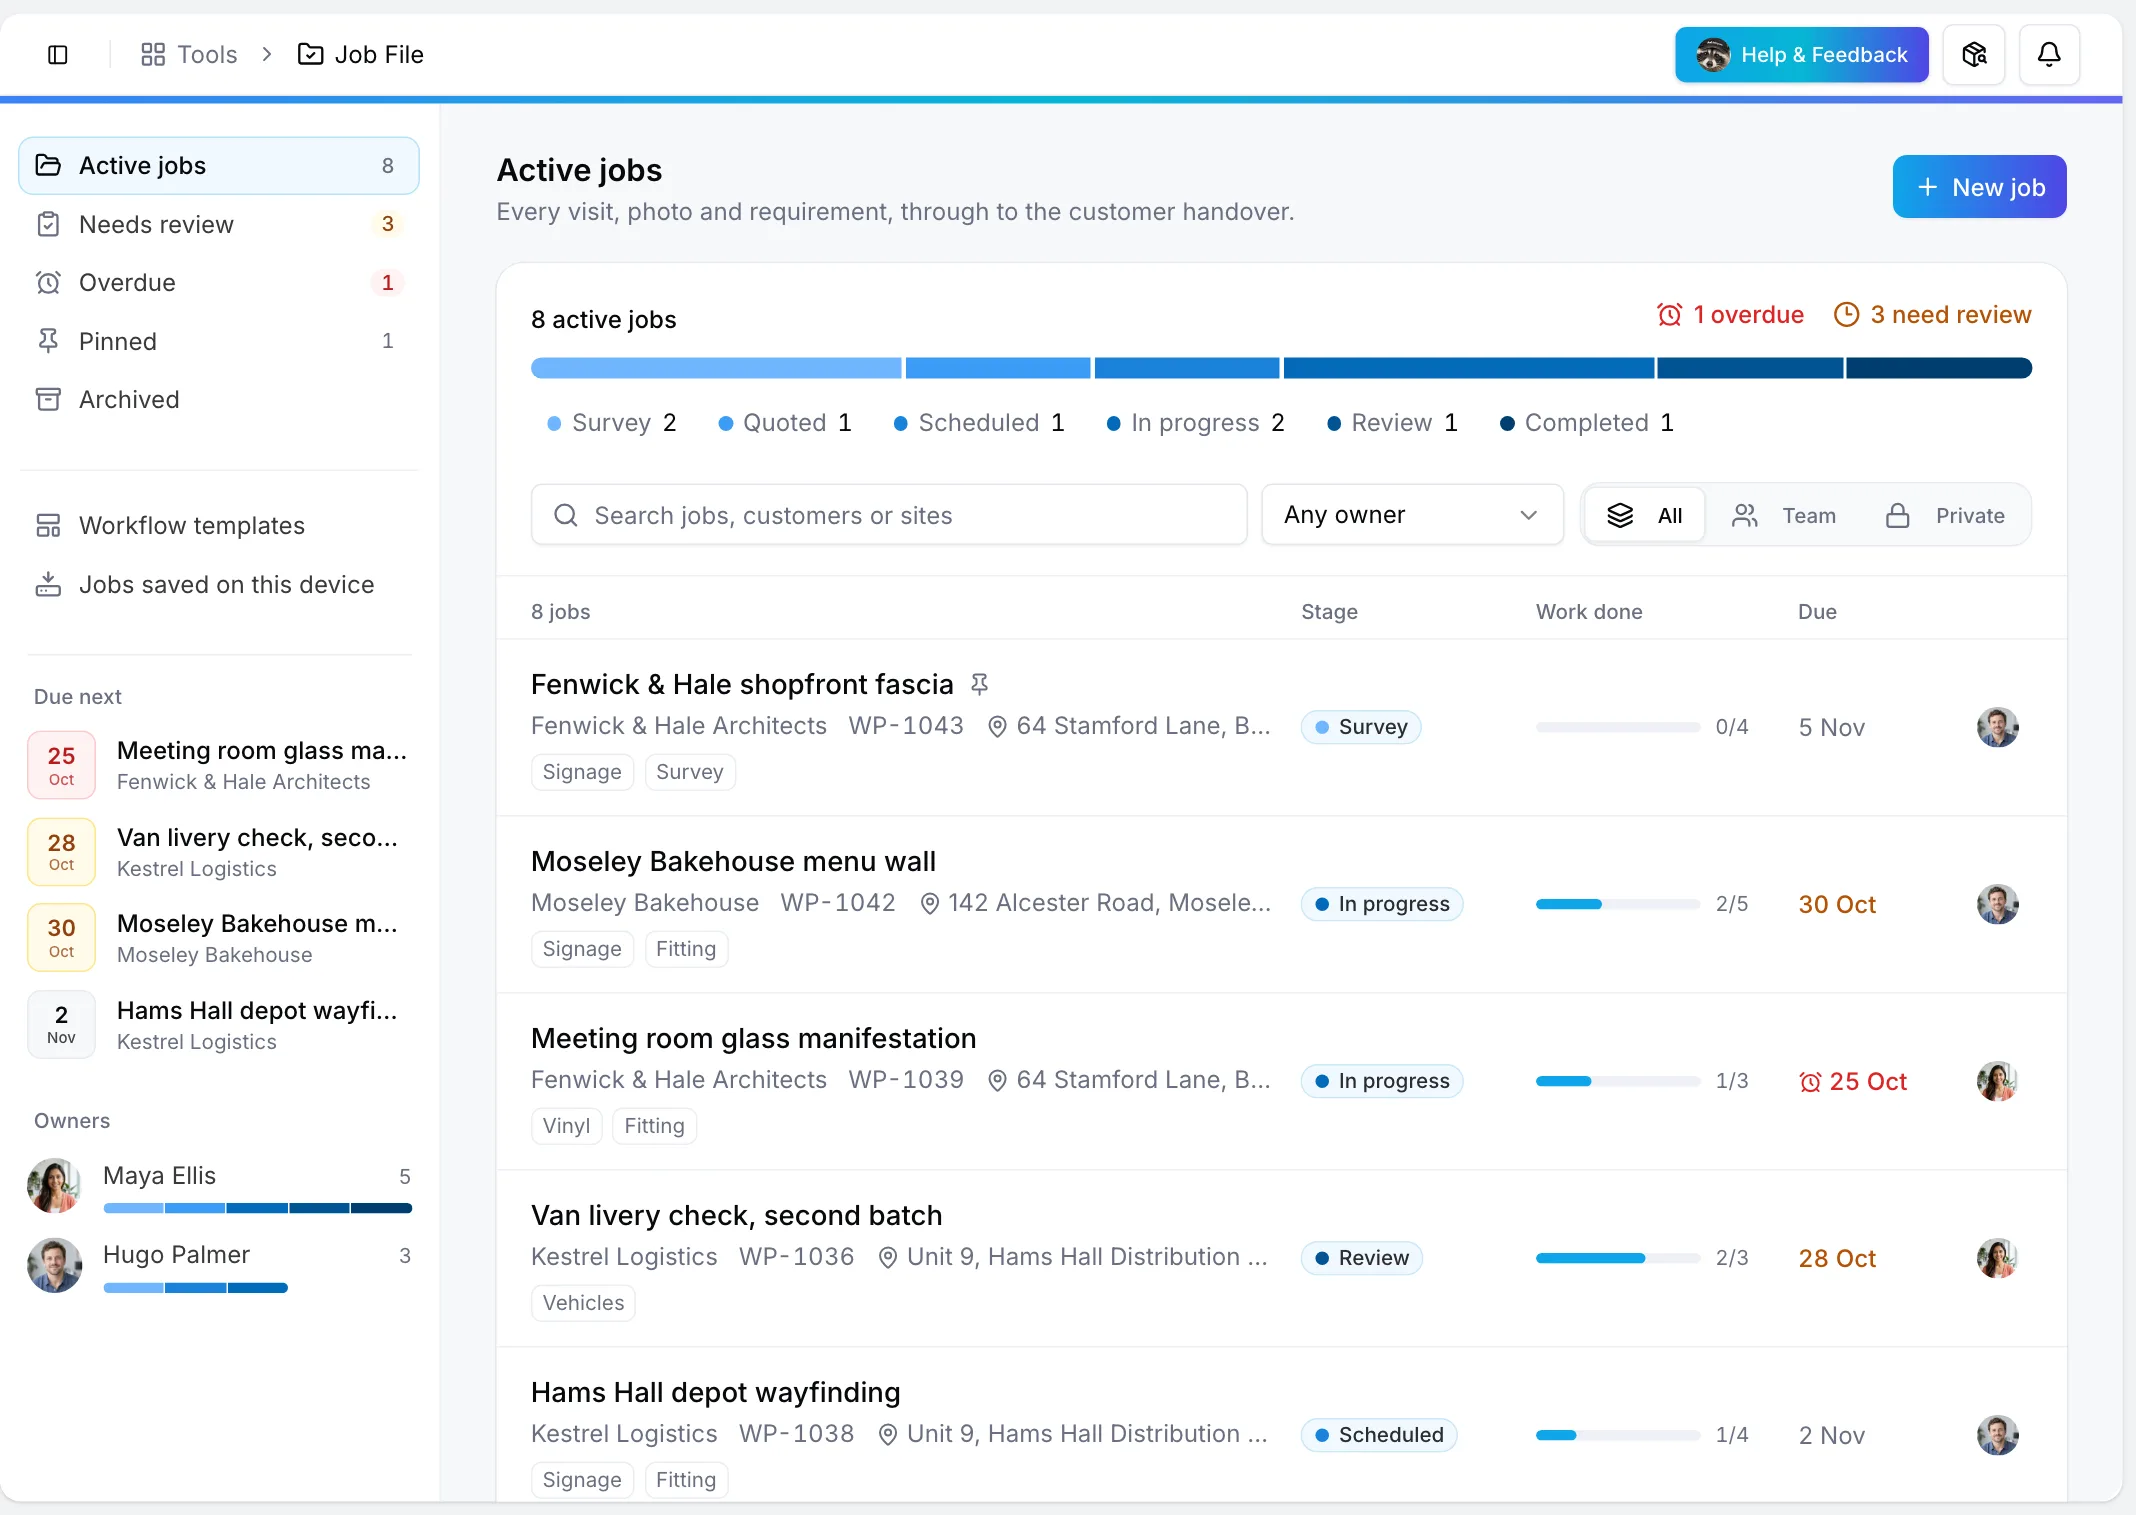Open Hams Hall depot due-next item
Image resolution: width=2136 pixels, height=1515 pixels.
219,1025
